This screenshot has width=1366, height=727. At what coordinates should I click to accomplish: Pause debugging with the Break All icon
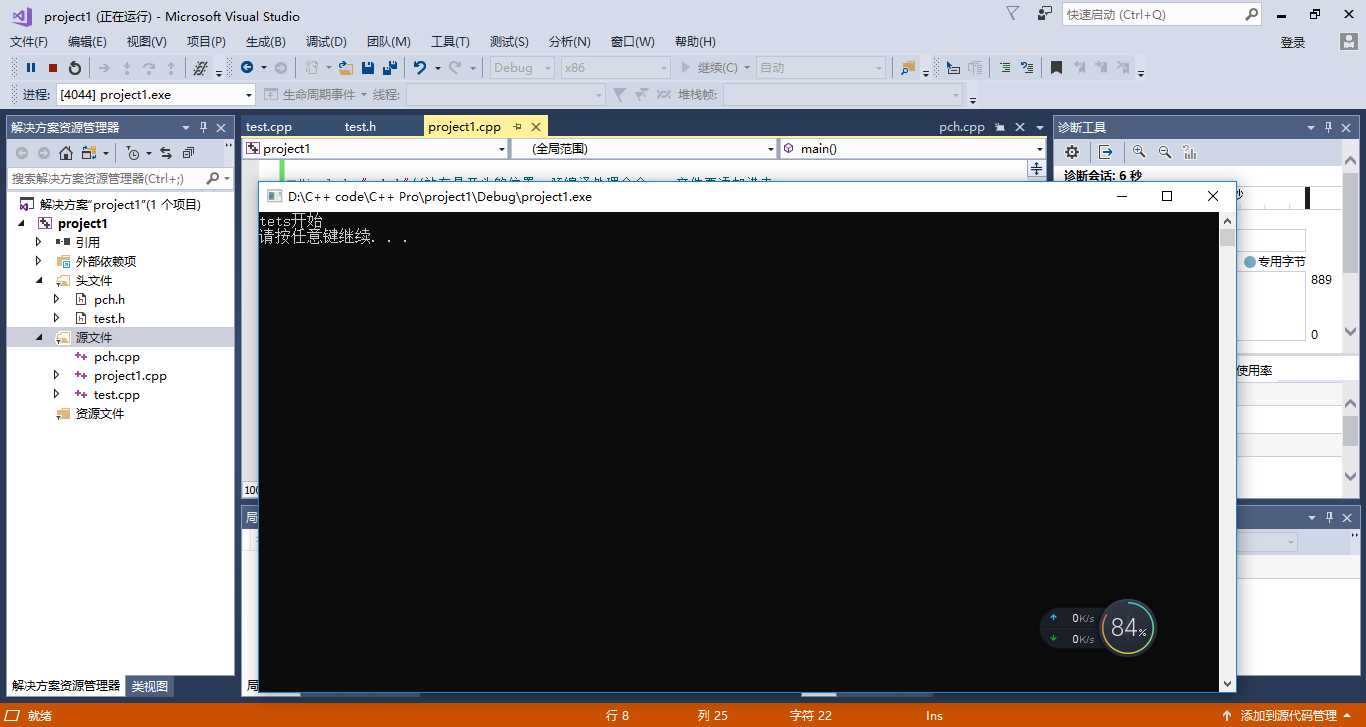(x=31, y=68)
